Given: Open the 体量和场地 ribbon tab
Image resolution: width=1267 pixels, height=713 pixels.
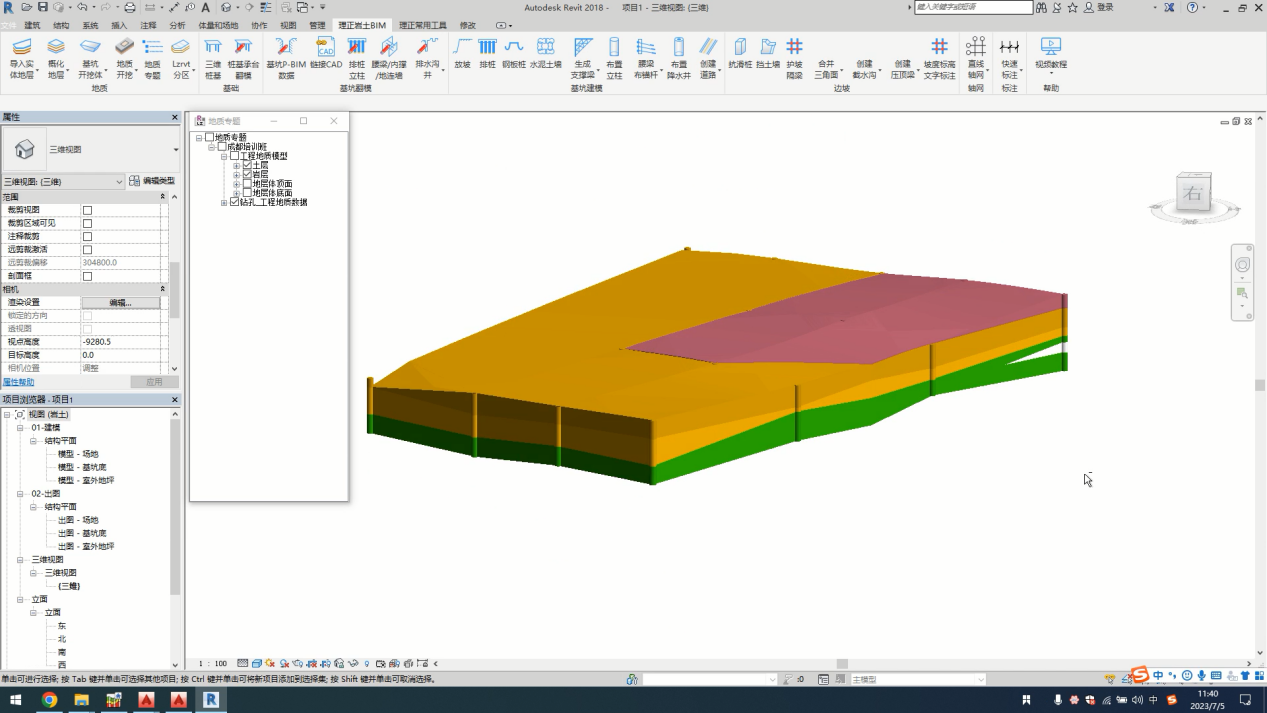Looking at the screenshot, I should pos(218,25).
